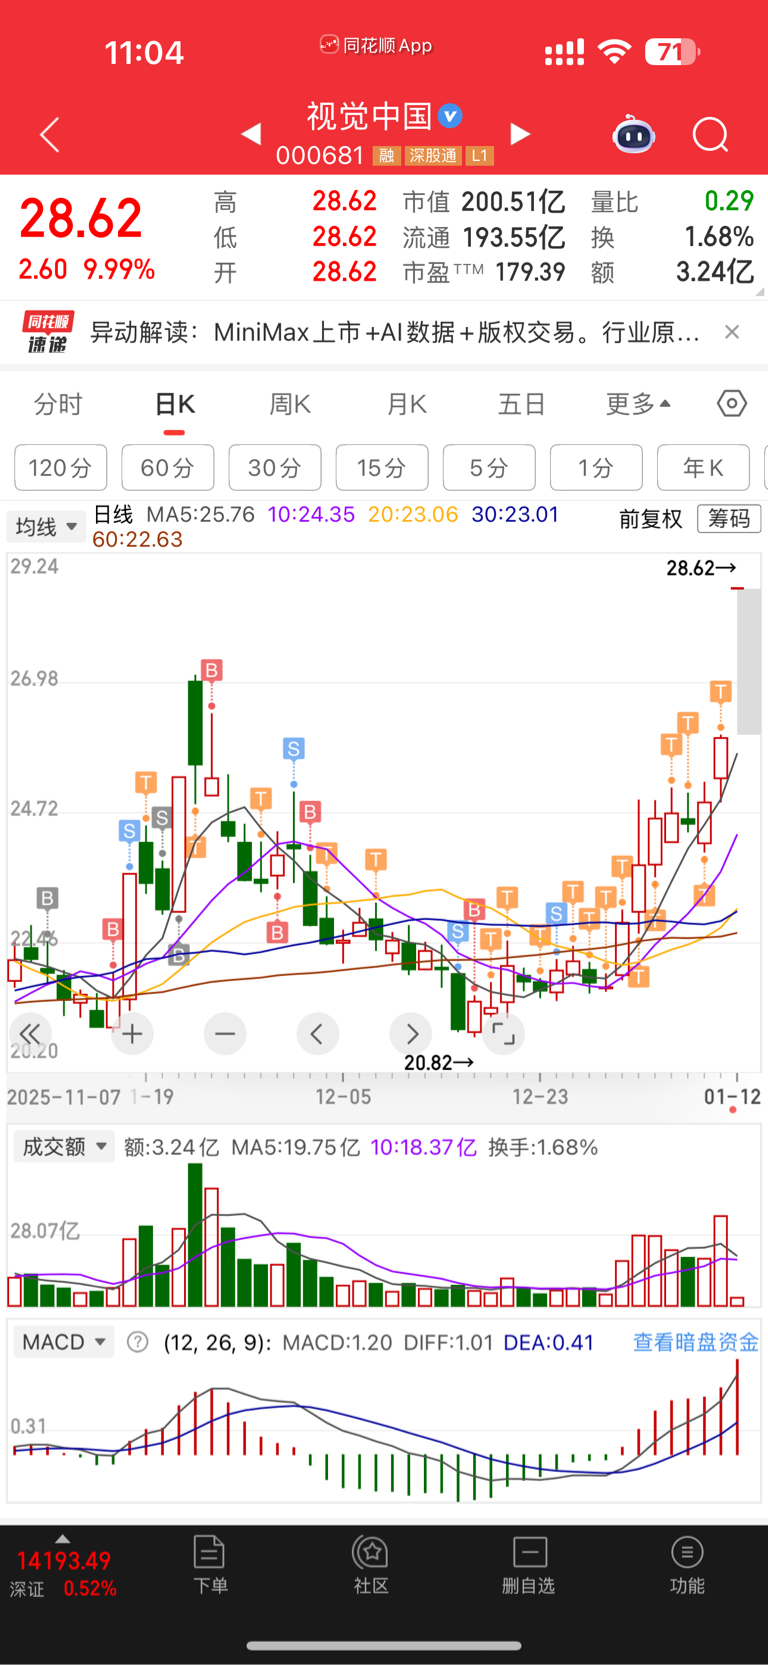This screenshot has width=768, height=1665.
Task: Choose the 120分 period button
Action: point(60,468)
